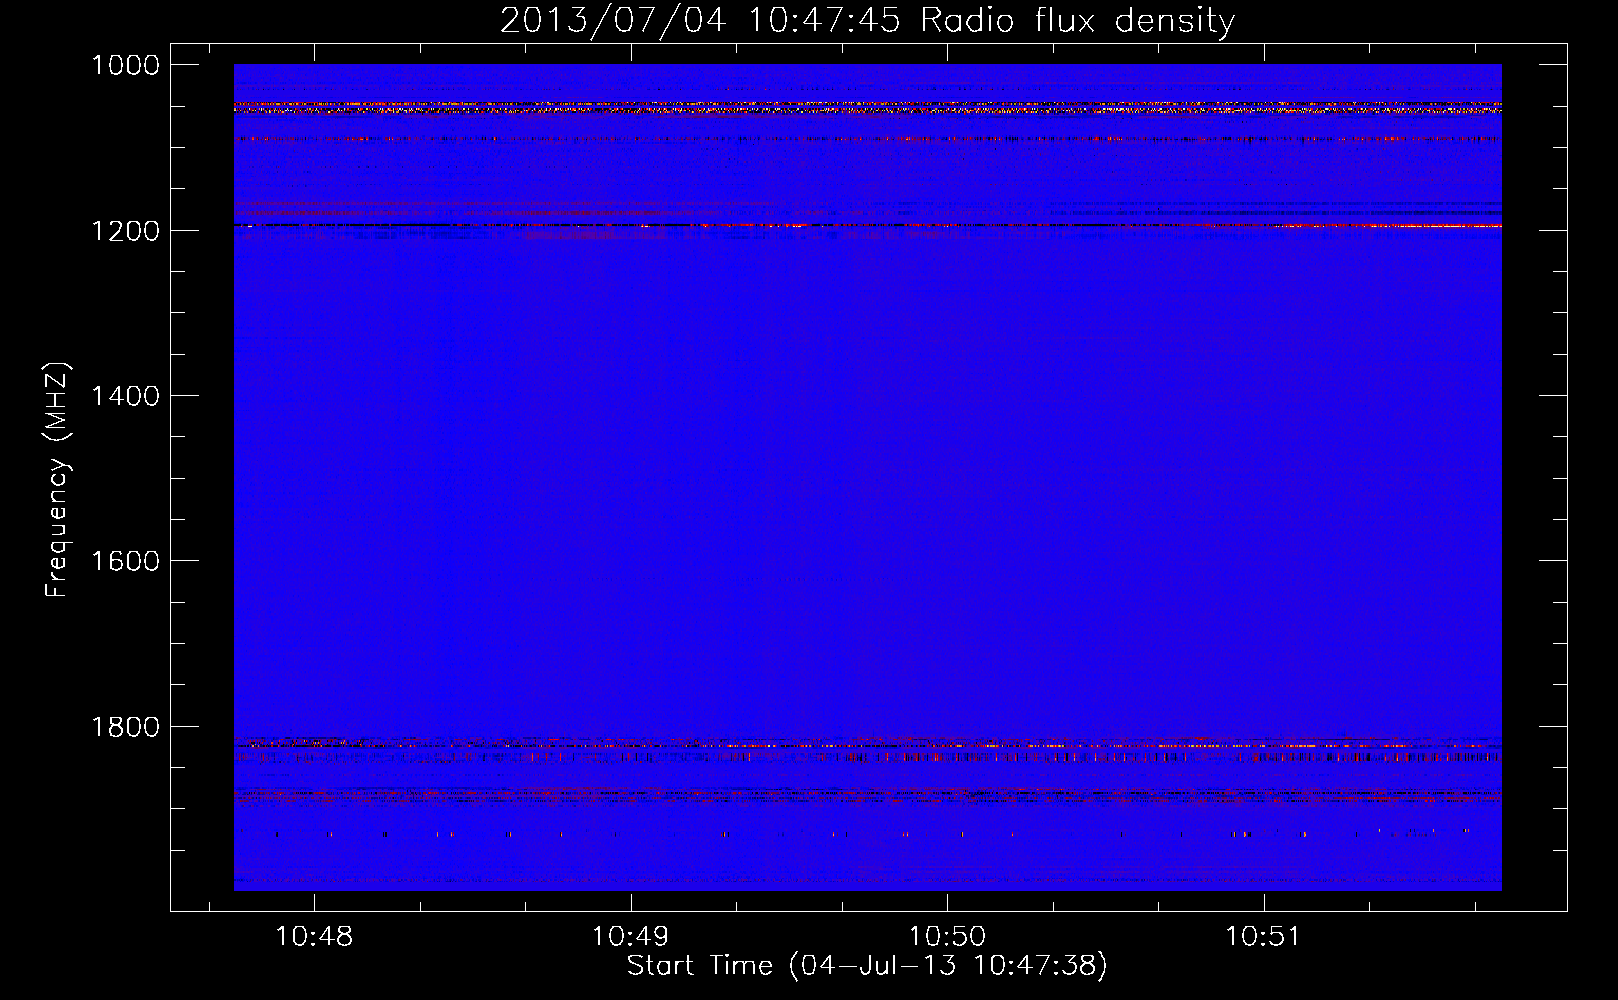1618x1000 pixels.
Task: Click the faint dotted band near 1090 MHz
Action: pos(867,139)
